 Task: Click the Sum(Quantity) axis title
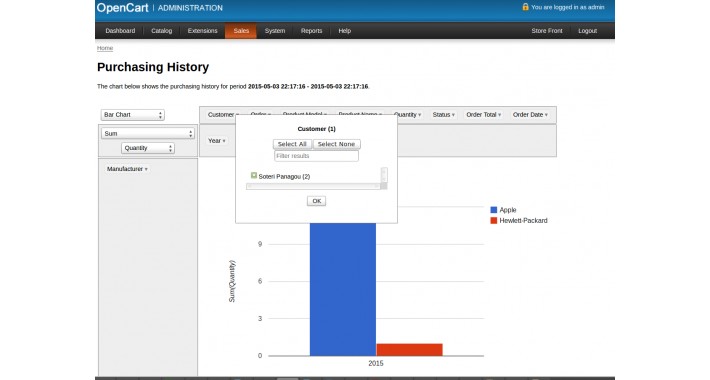[x=232, y=281]
